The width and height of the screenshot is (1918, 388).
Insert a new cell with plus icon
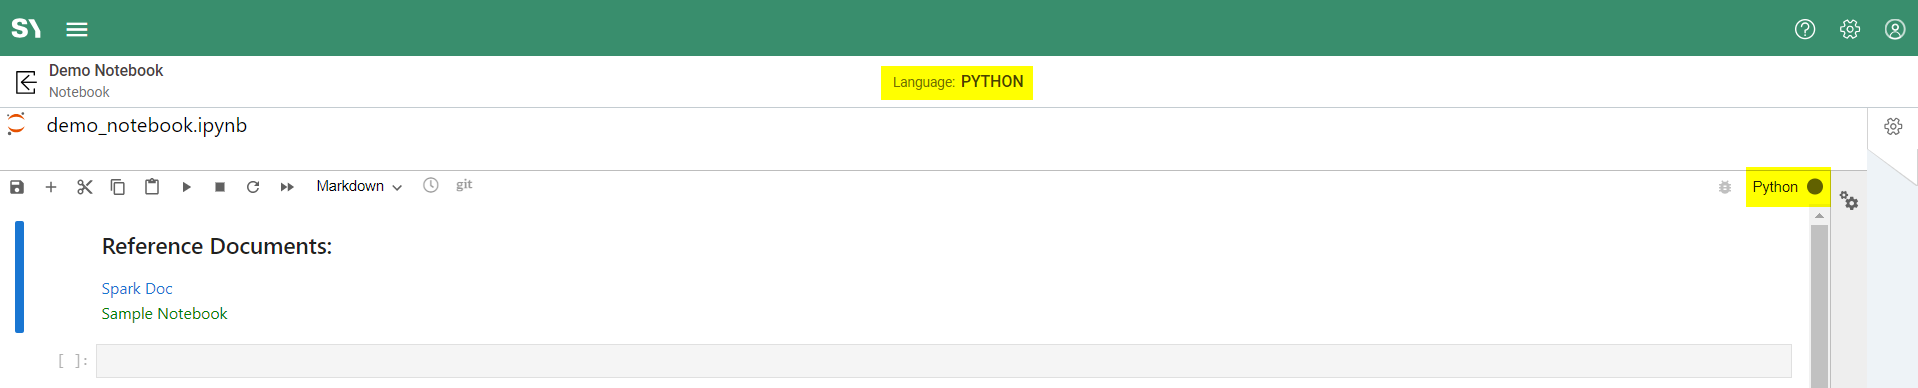51,187
